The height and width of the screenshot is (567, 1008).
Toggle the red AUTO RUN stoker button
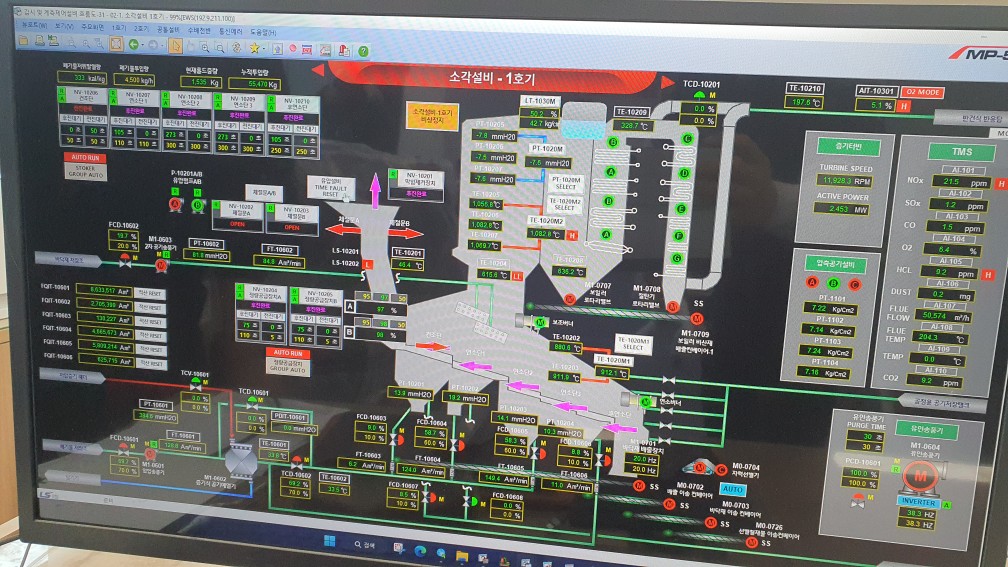(x=87, y=157)
